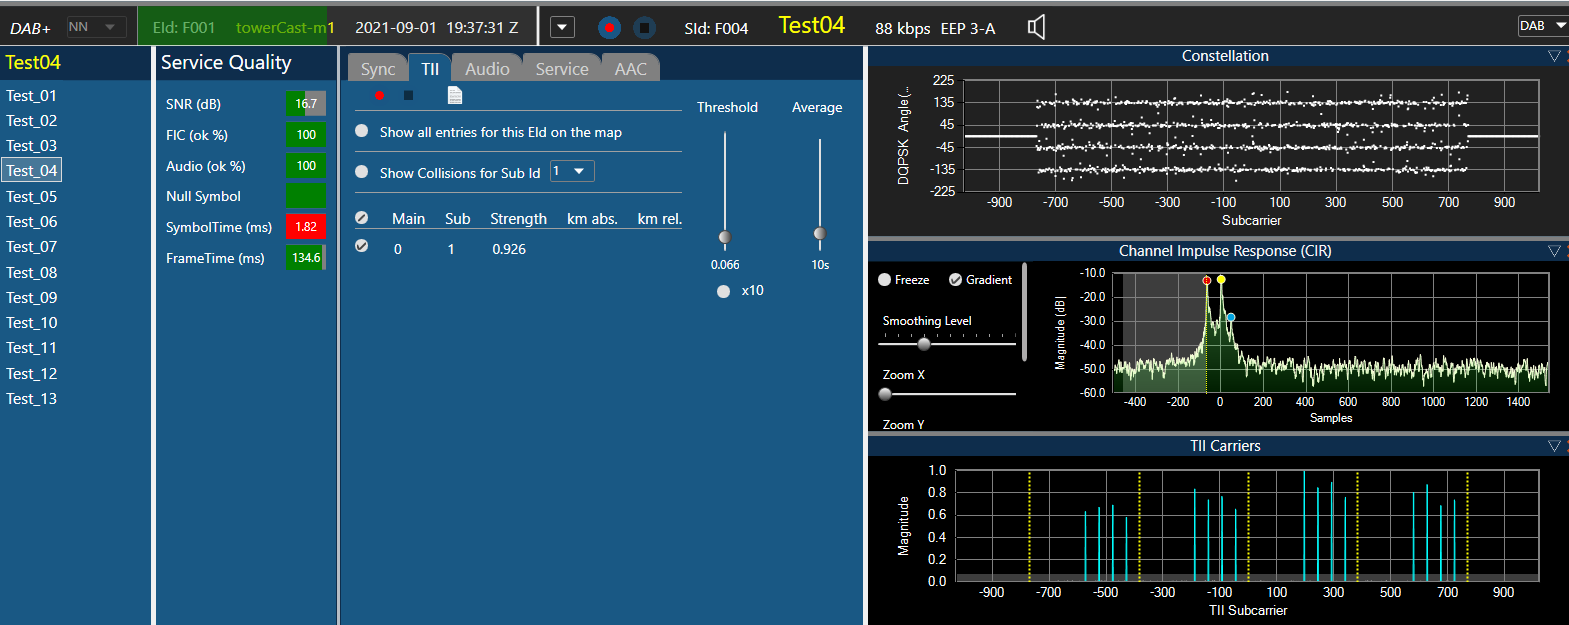Select service Test_05 in the list
The height and width of the screenshot is (625, 1569).
point(31,197)
